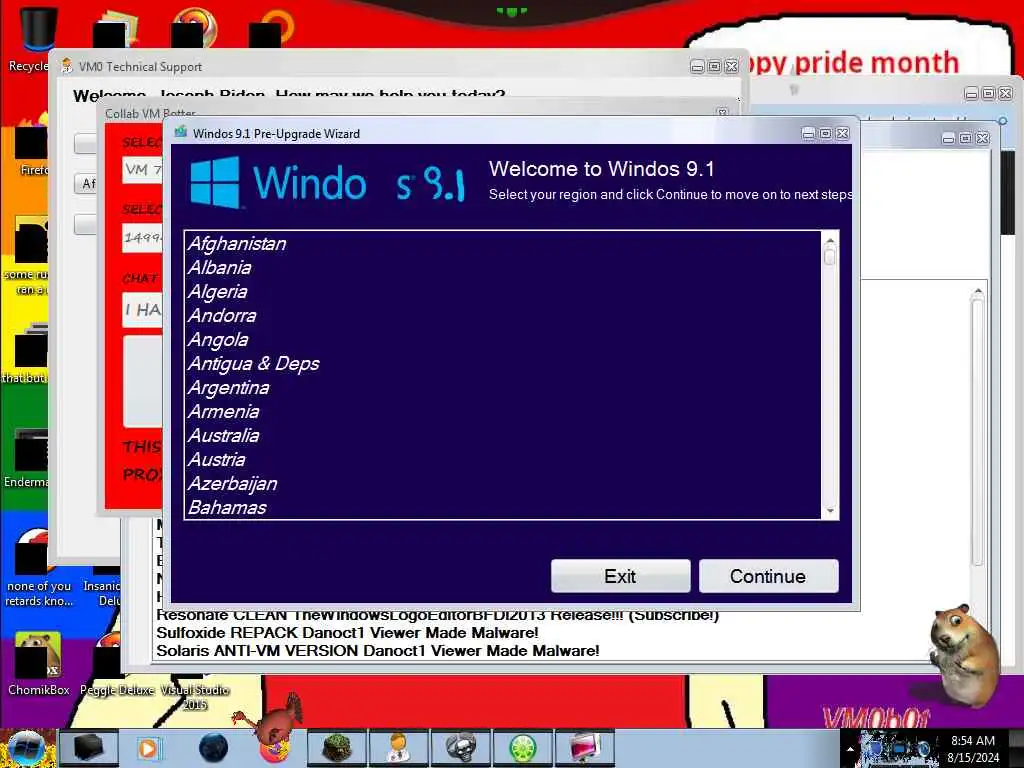Open the black printer-like taskbar icon
Image resolution: width=1024 pixels, height=768 pixels.
[89, 748]
